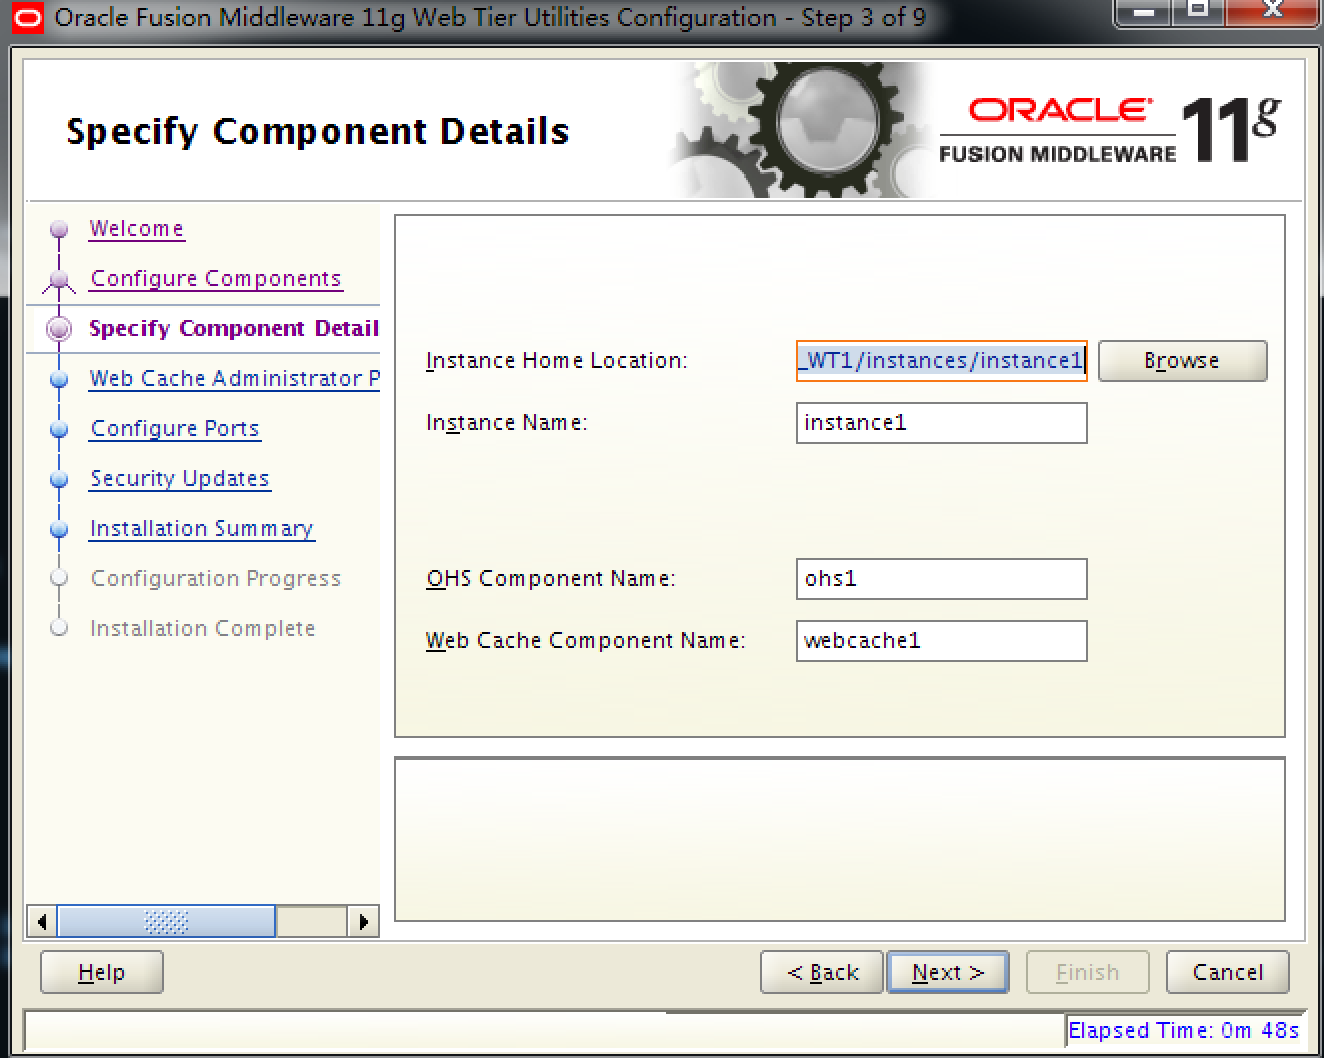The height and width of the screenshot is (1058, 1324).
Task: Click the sidebar scroll left arrow
Action: [x=42, y=921]
